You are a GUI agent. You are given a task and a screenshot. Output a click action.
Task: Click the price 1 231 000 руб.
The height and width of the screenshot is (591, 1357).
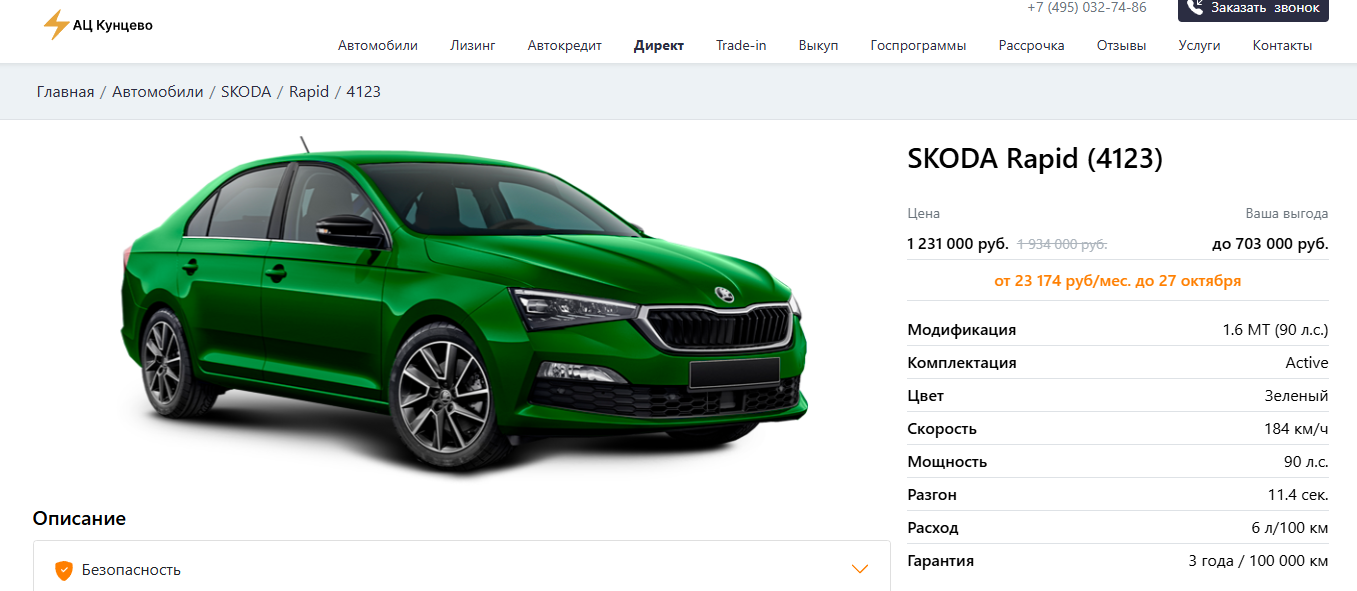point(958,244)
